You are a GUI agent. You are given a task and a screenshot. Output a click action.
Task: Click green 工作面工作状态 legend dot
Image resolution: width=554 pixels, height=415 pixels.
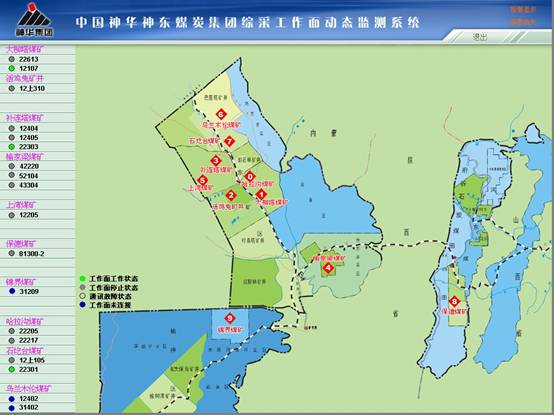(x=83, y=279)
